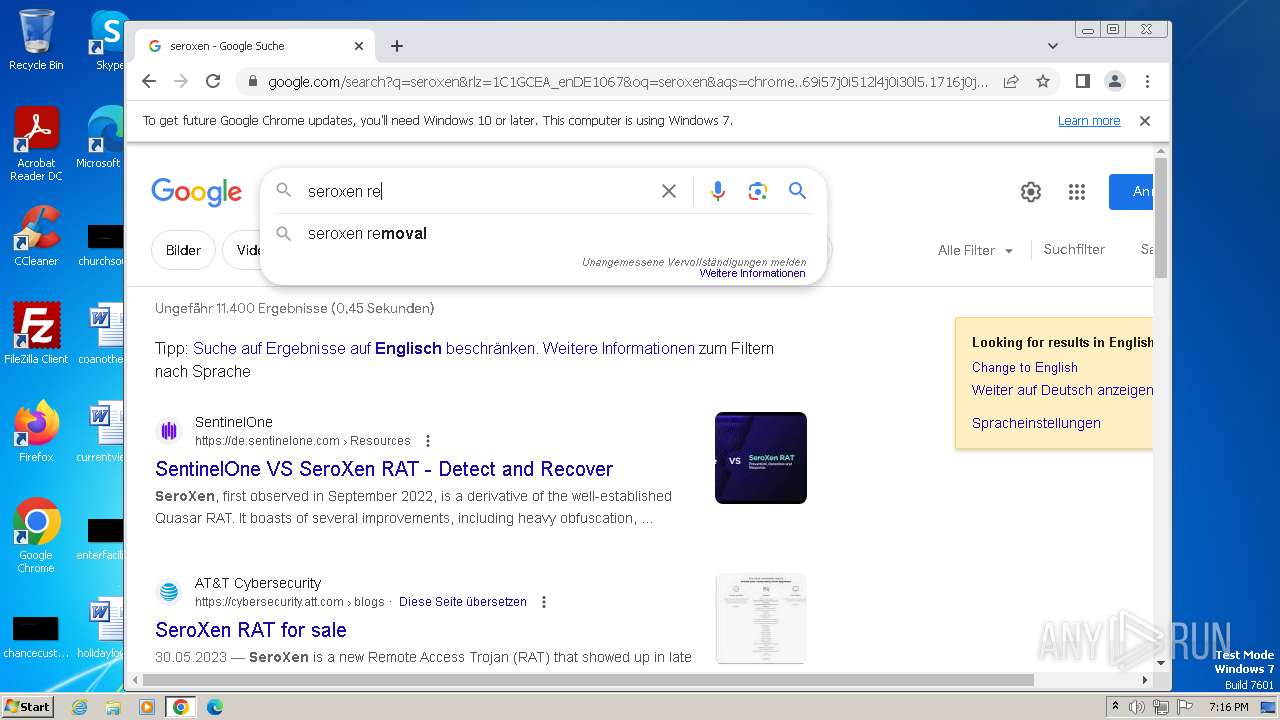Click the volume icon in system tray
Image resolution: width=1280 pixels, height=720 pixels.
1137,707
